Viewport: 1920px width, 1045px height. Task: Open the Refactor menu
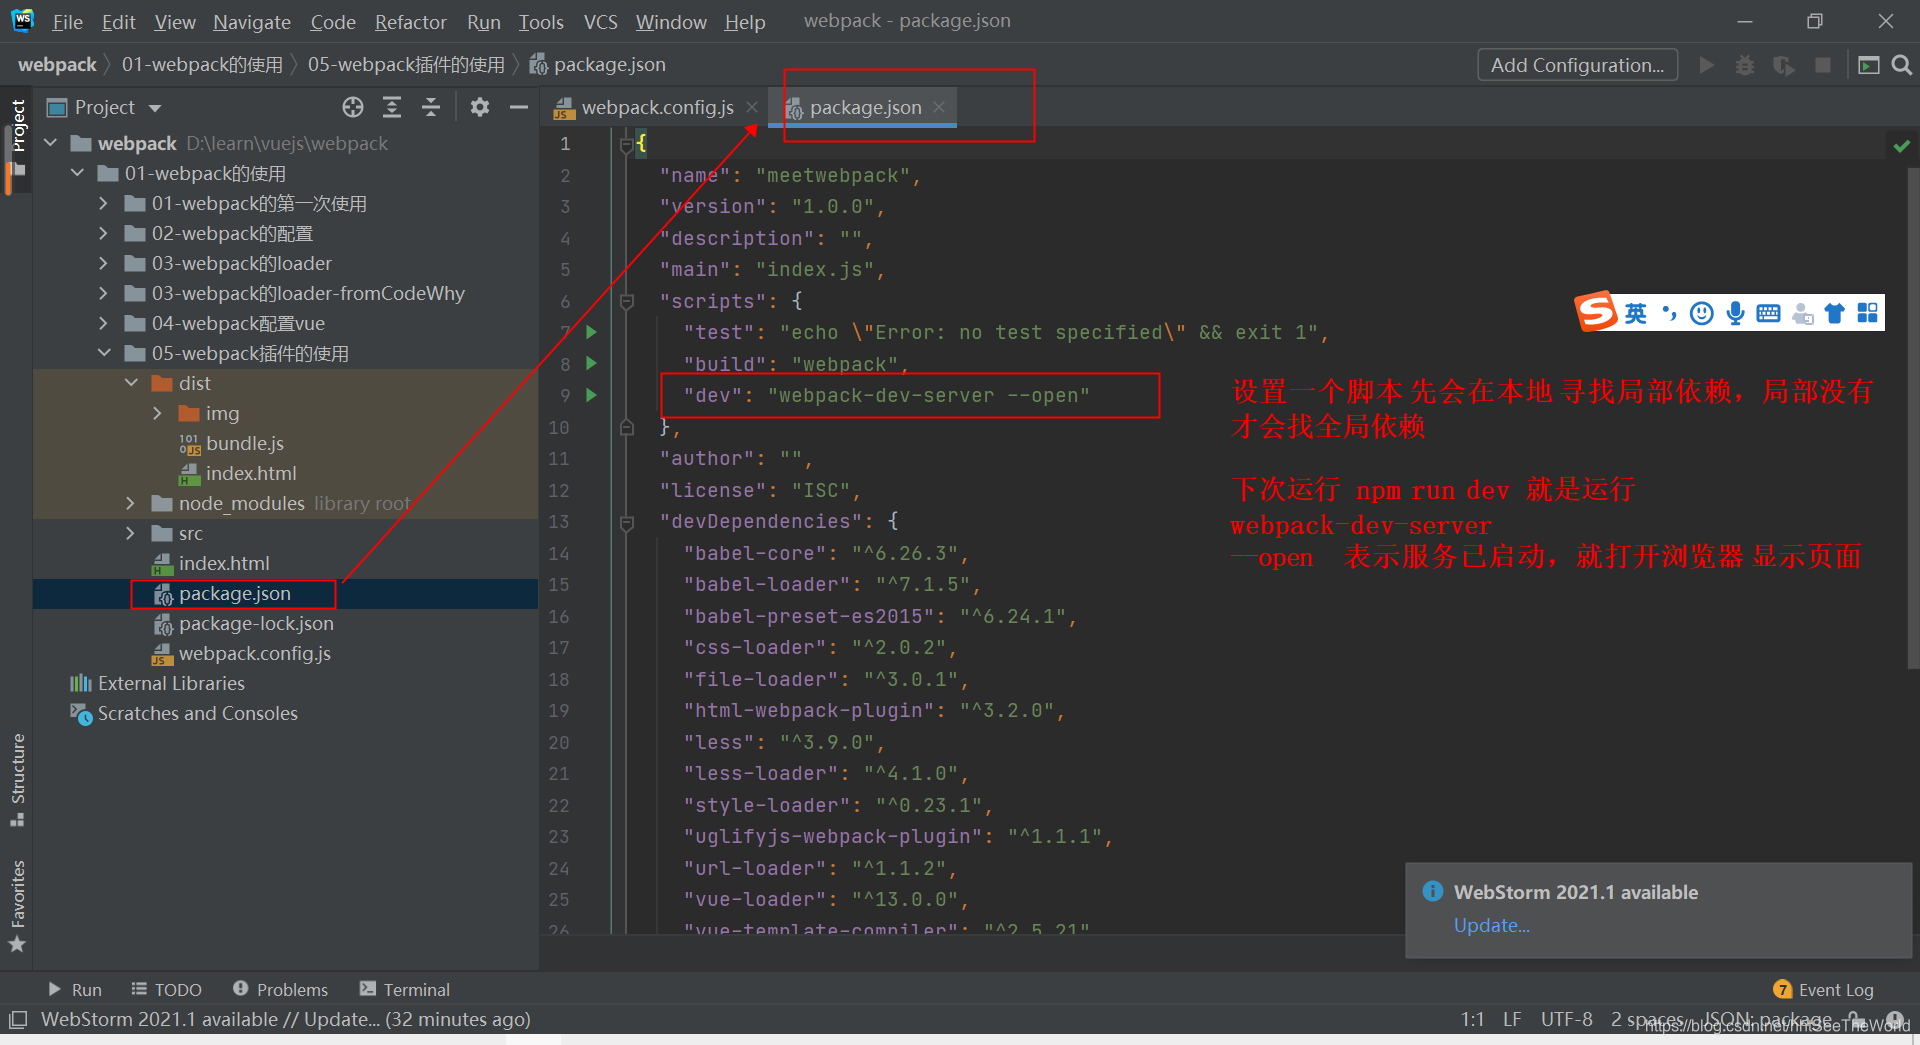pyautogui.click(x=410, y=21)
